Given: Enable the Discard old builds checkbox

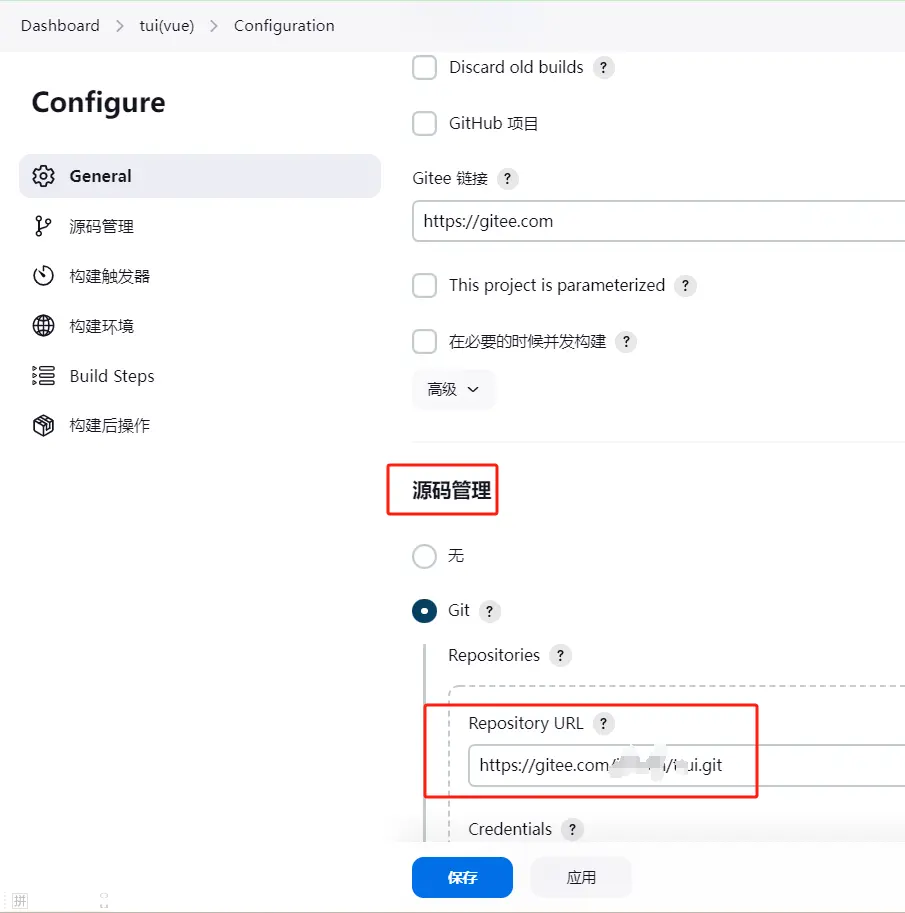Looking at the screenshot, I should (424, 68).
